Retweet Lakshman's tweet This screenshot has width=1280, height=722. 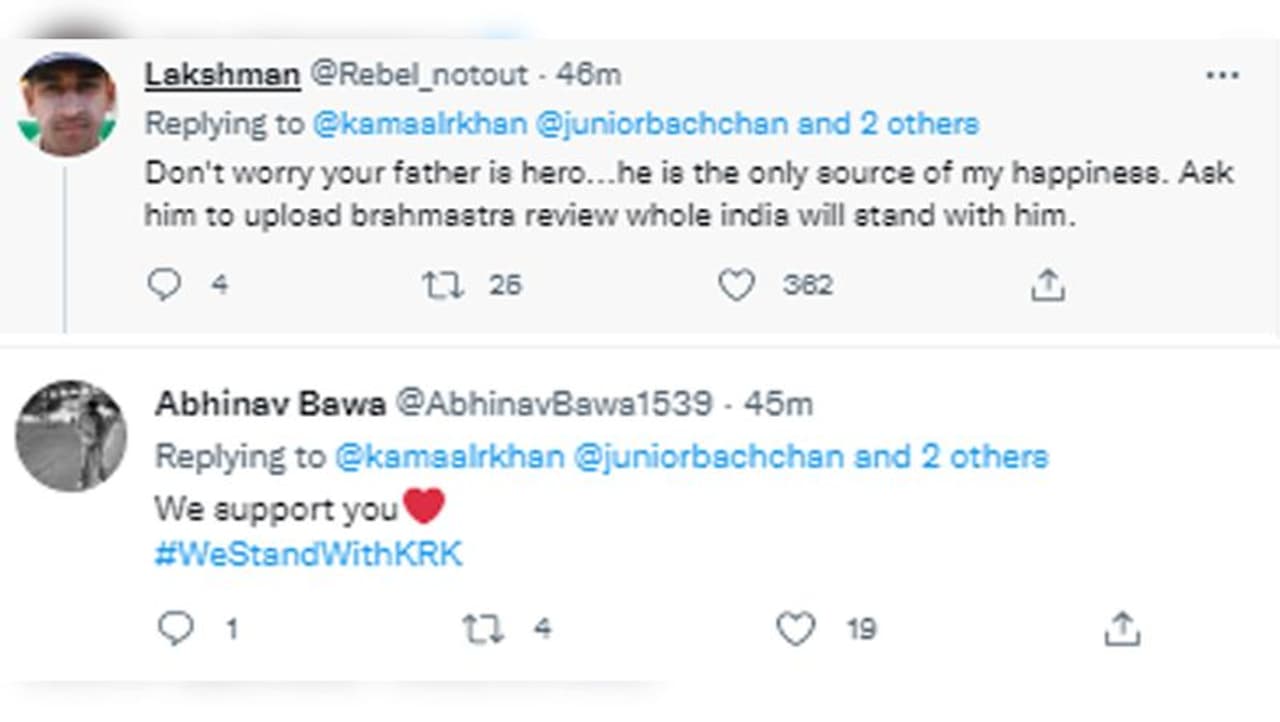[x=443, y=286]
